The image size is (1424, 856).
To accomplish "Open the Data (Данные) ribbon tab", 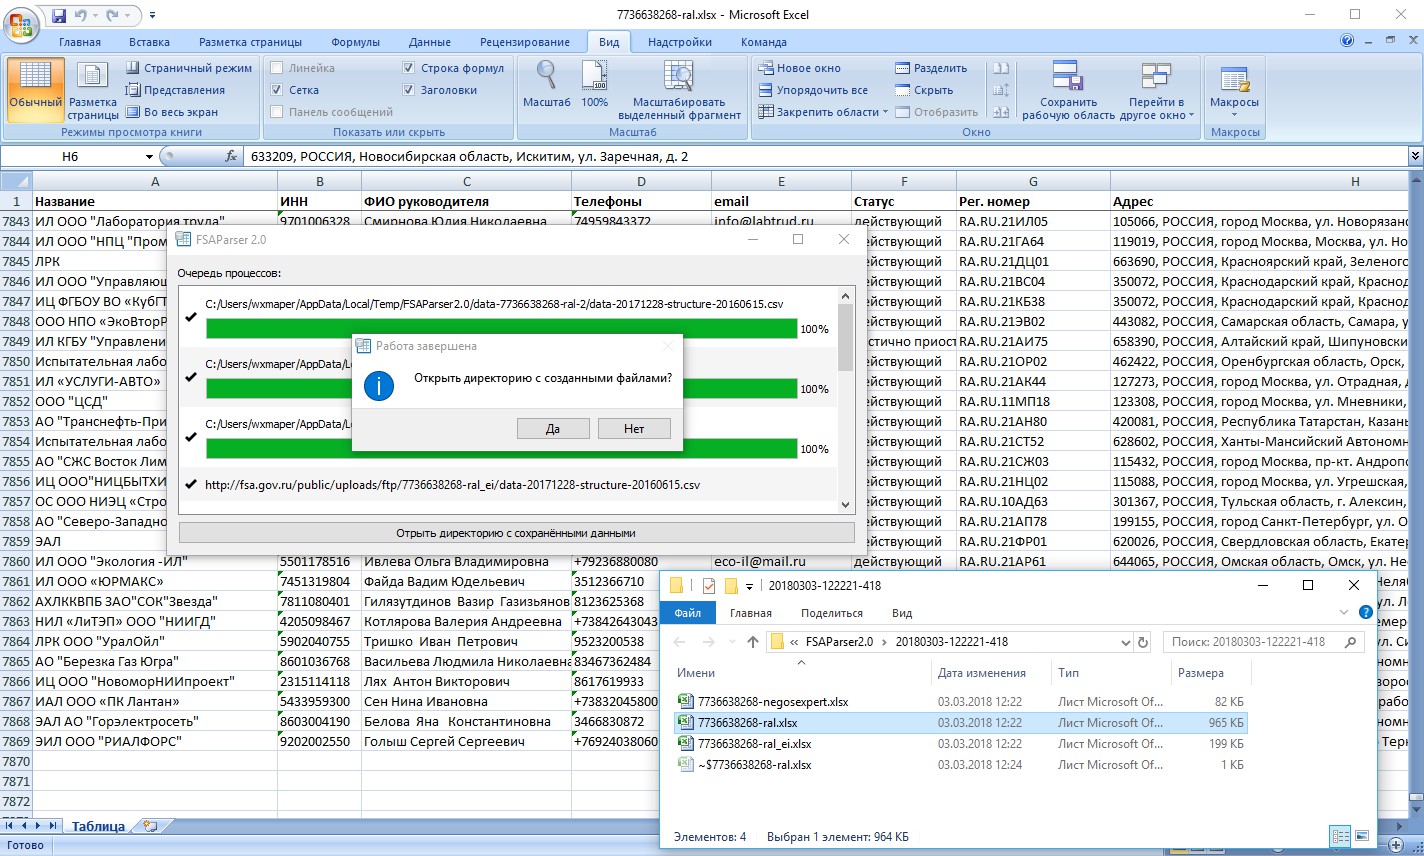I will 429,42.
